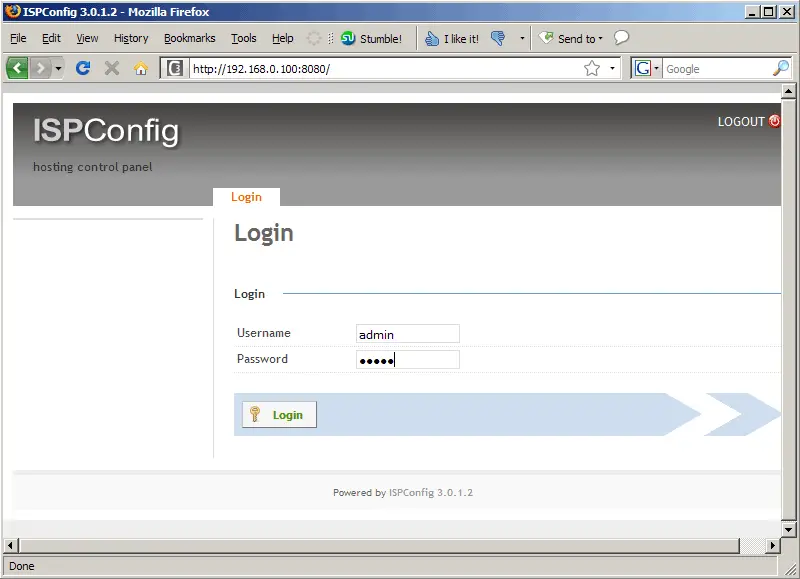This screenshot has height=579, width=800.
Task: Open the History menu
Action: (x=131, y=38)
